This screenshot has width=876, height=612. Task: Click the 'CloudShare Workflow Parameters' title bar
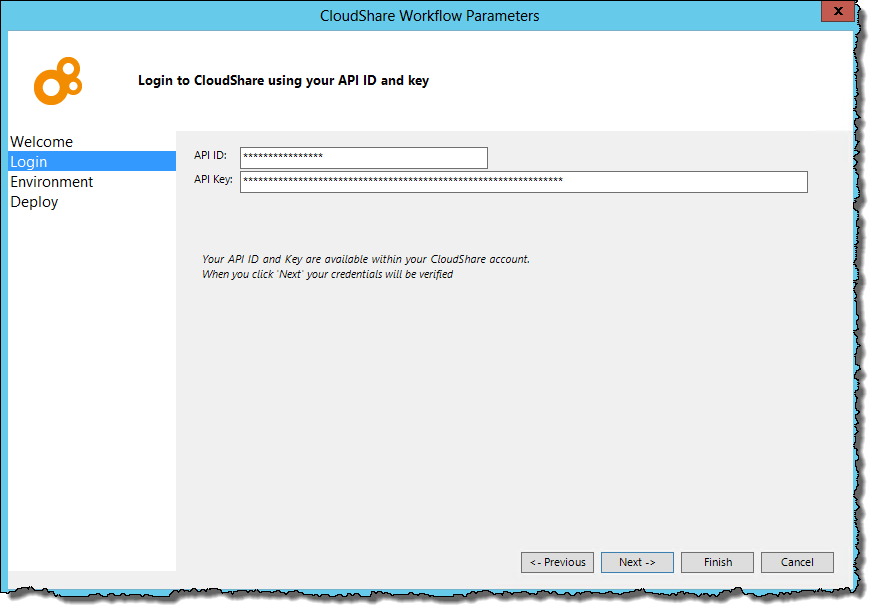click(429, 16)
